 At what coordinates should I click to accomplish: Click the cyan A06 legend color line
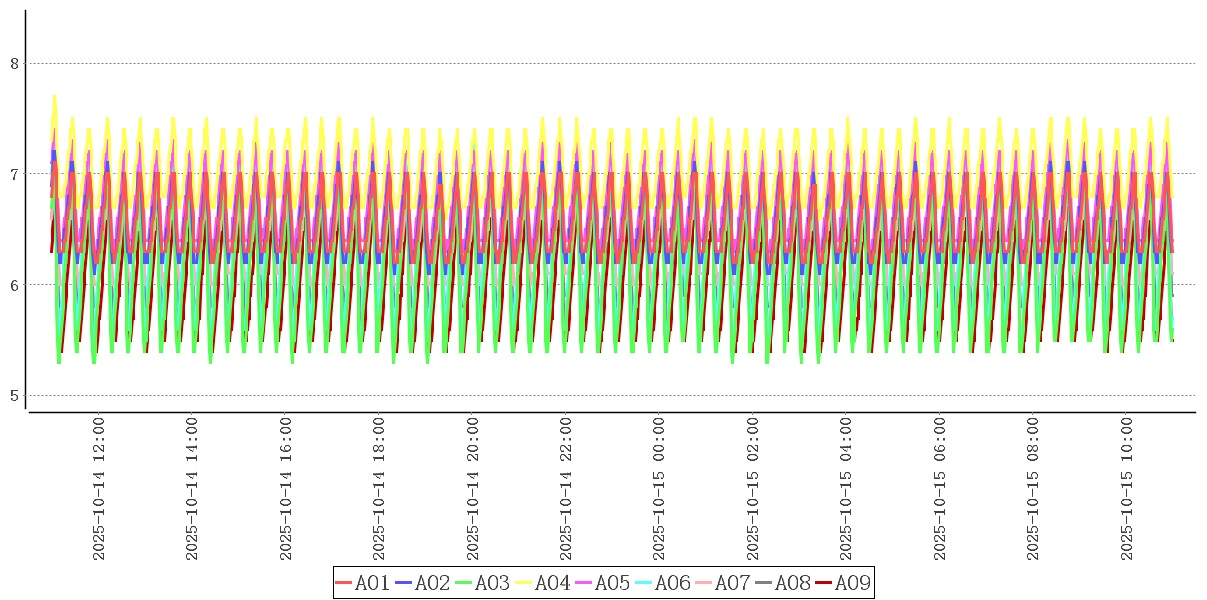(644, 583)
